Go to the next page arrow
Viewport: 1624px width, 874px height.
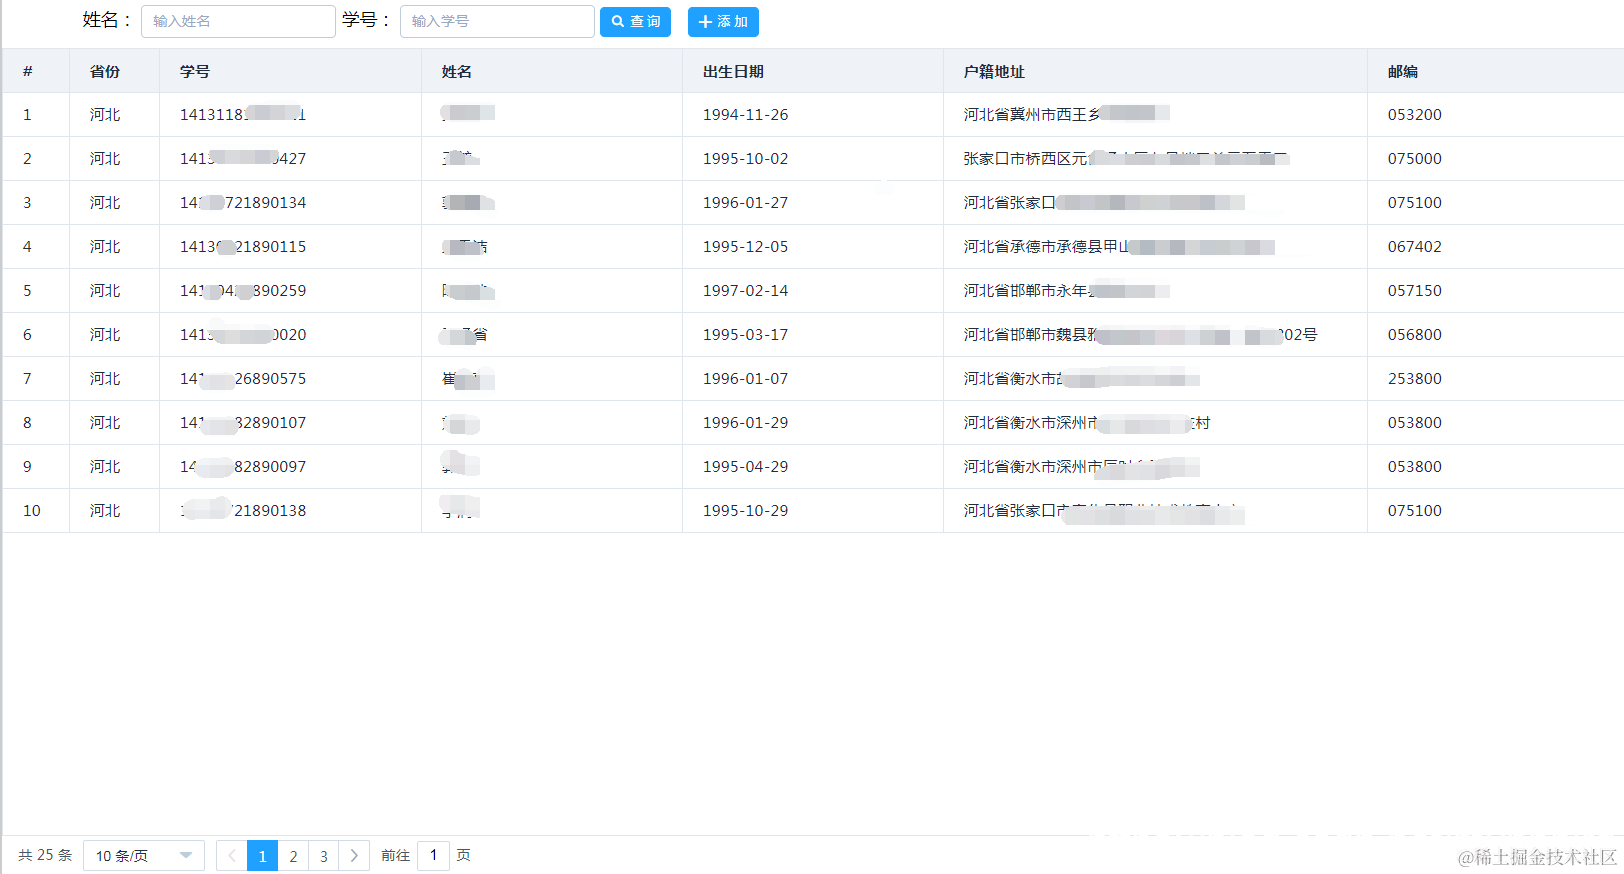pos(354,856)
